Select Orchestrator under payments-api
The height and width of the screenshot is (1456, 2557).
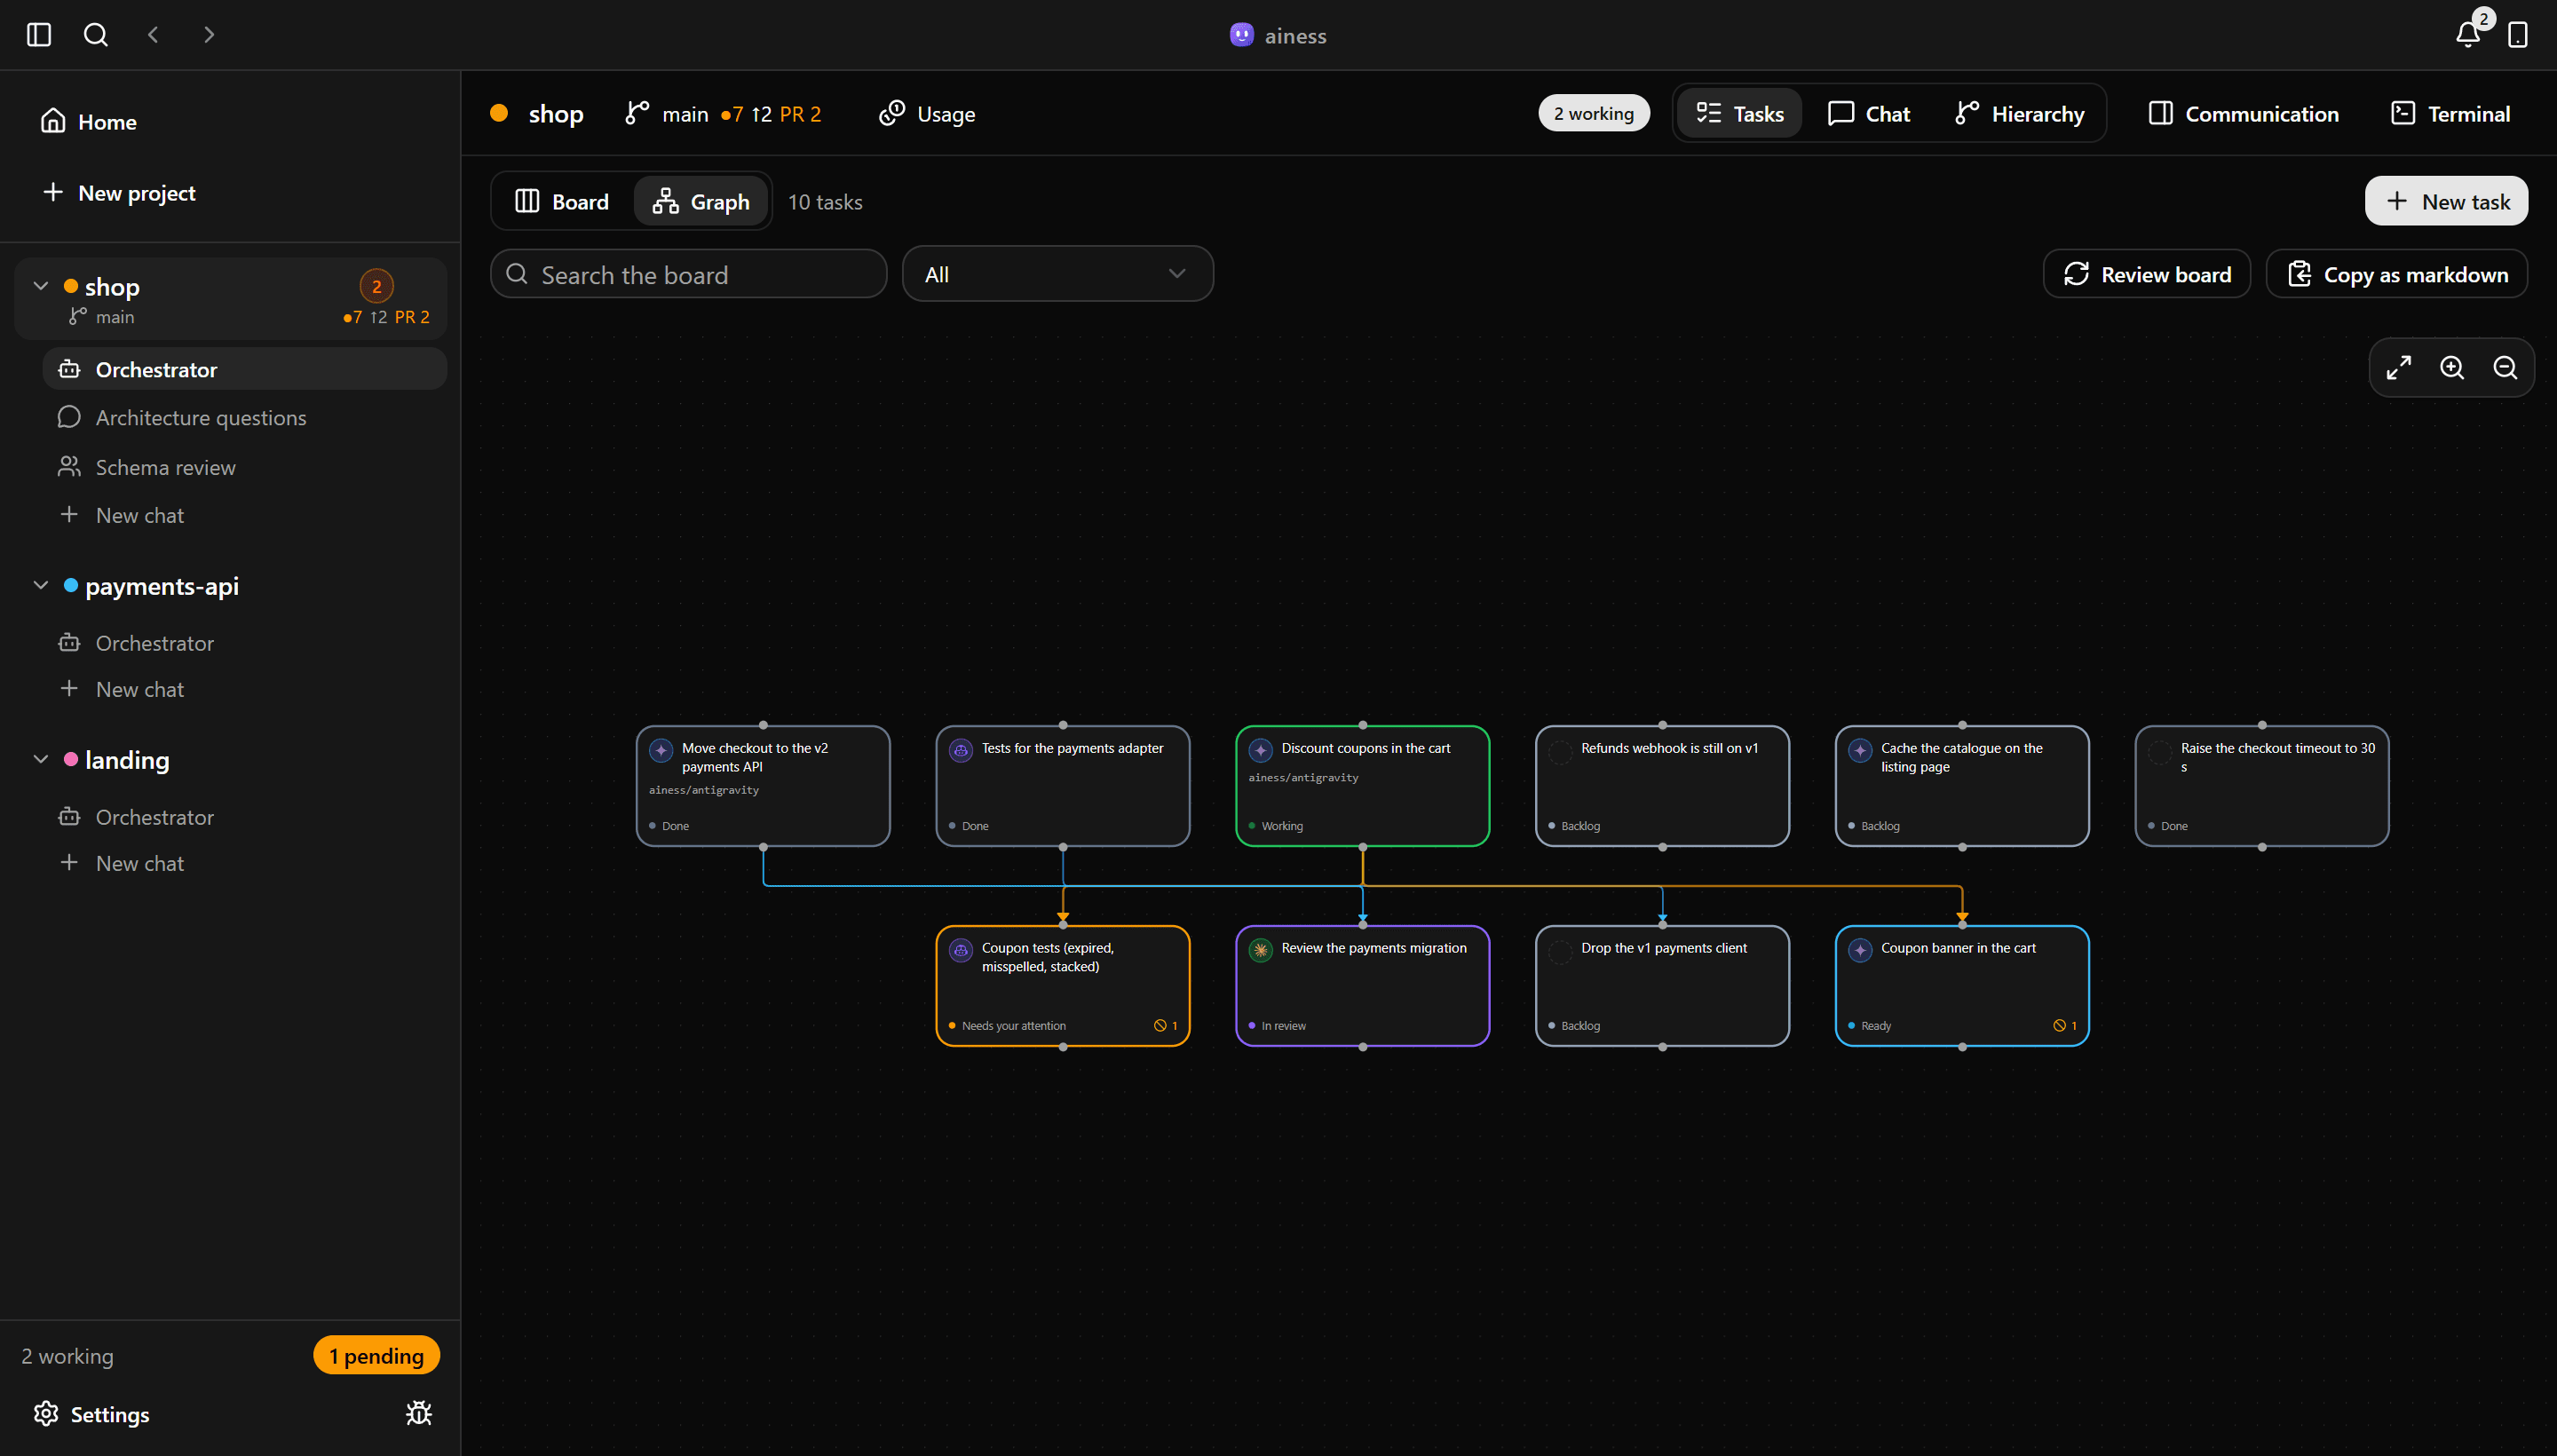pos(244,643)
